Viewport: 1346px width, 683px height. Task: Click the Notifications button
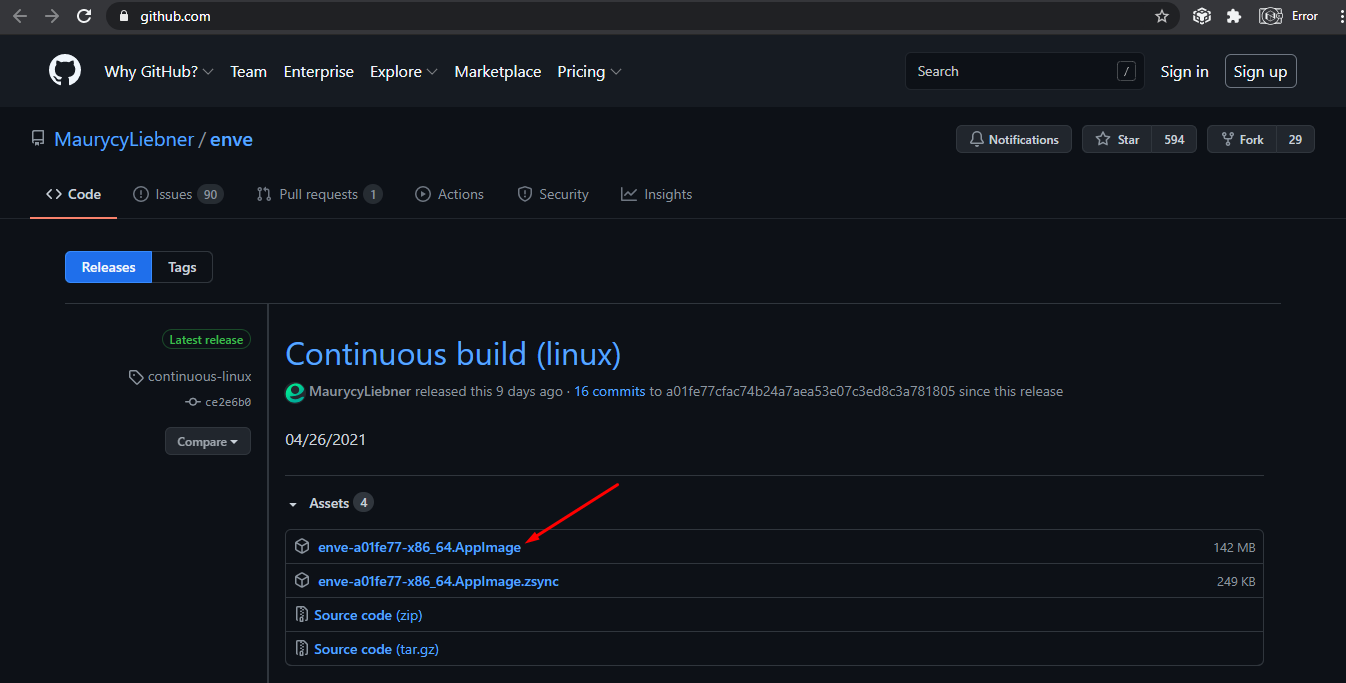coord(1014,139)
